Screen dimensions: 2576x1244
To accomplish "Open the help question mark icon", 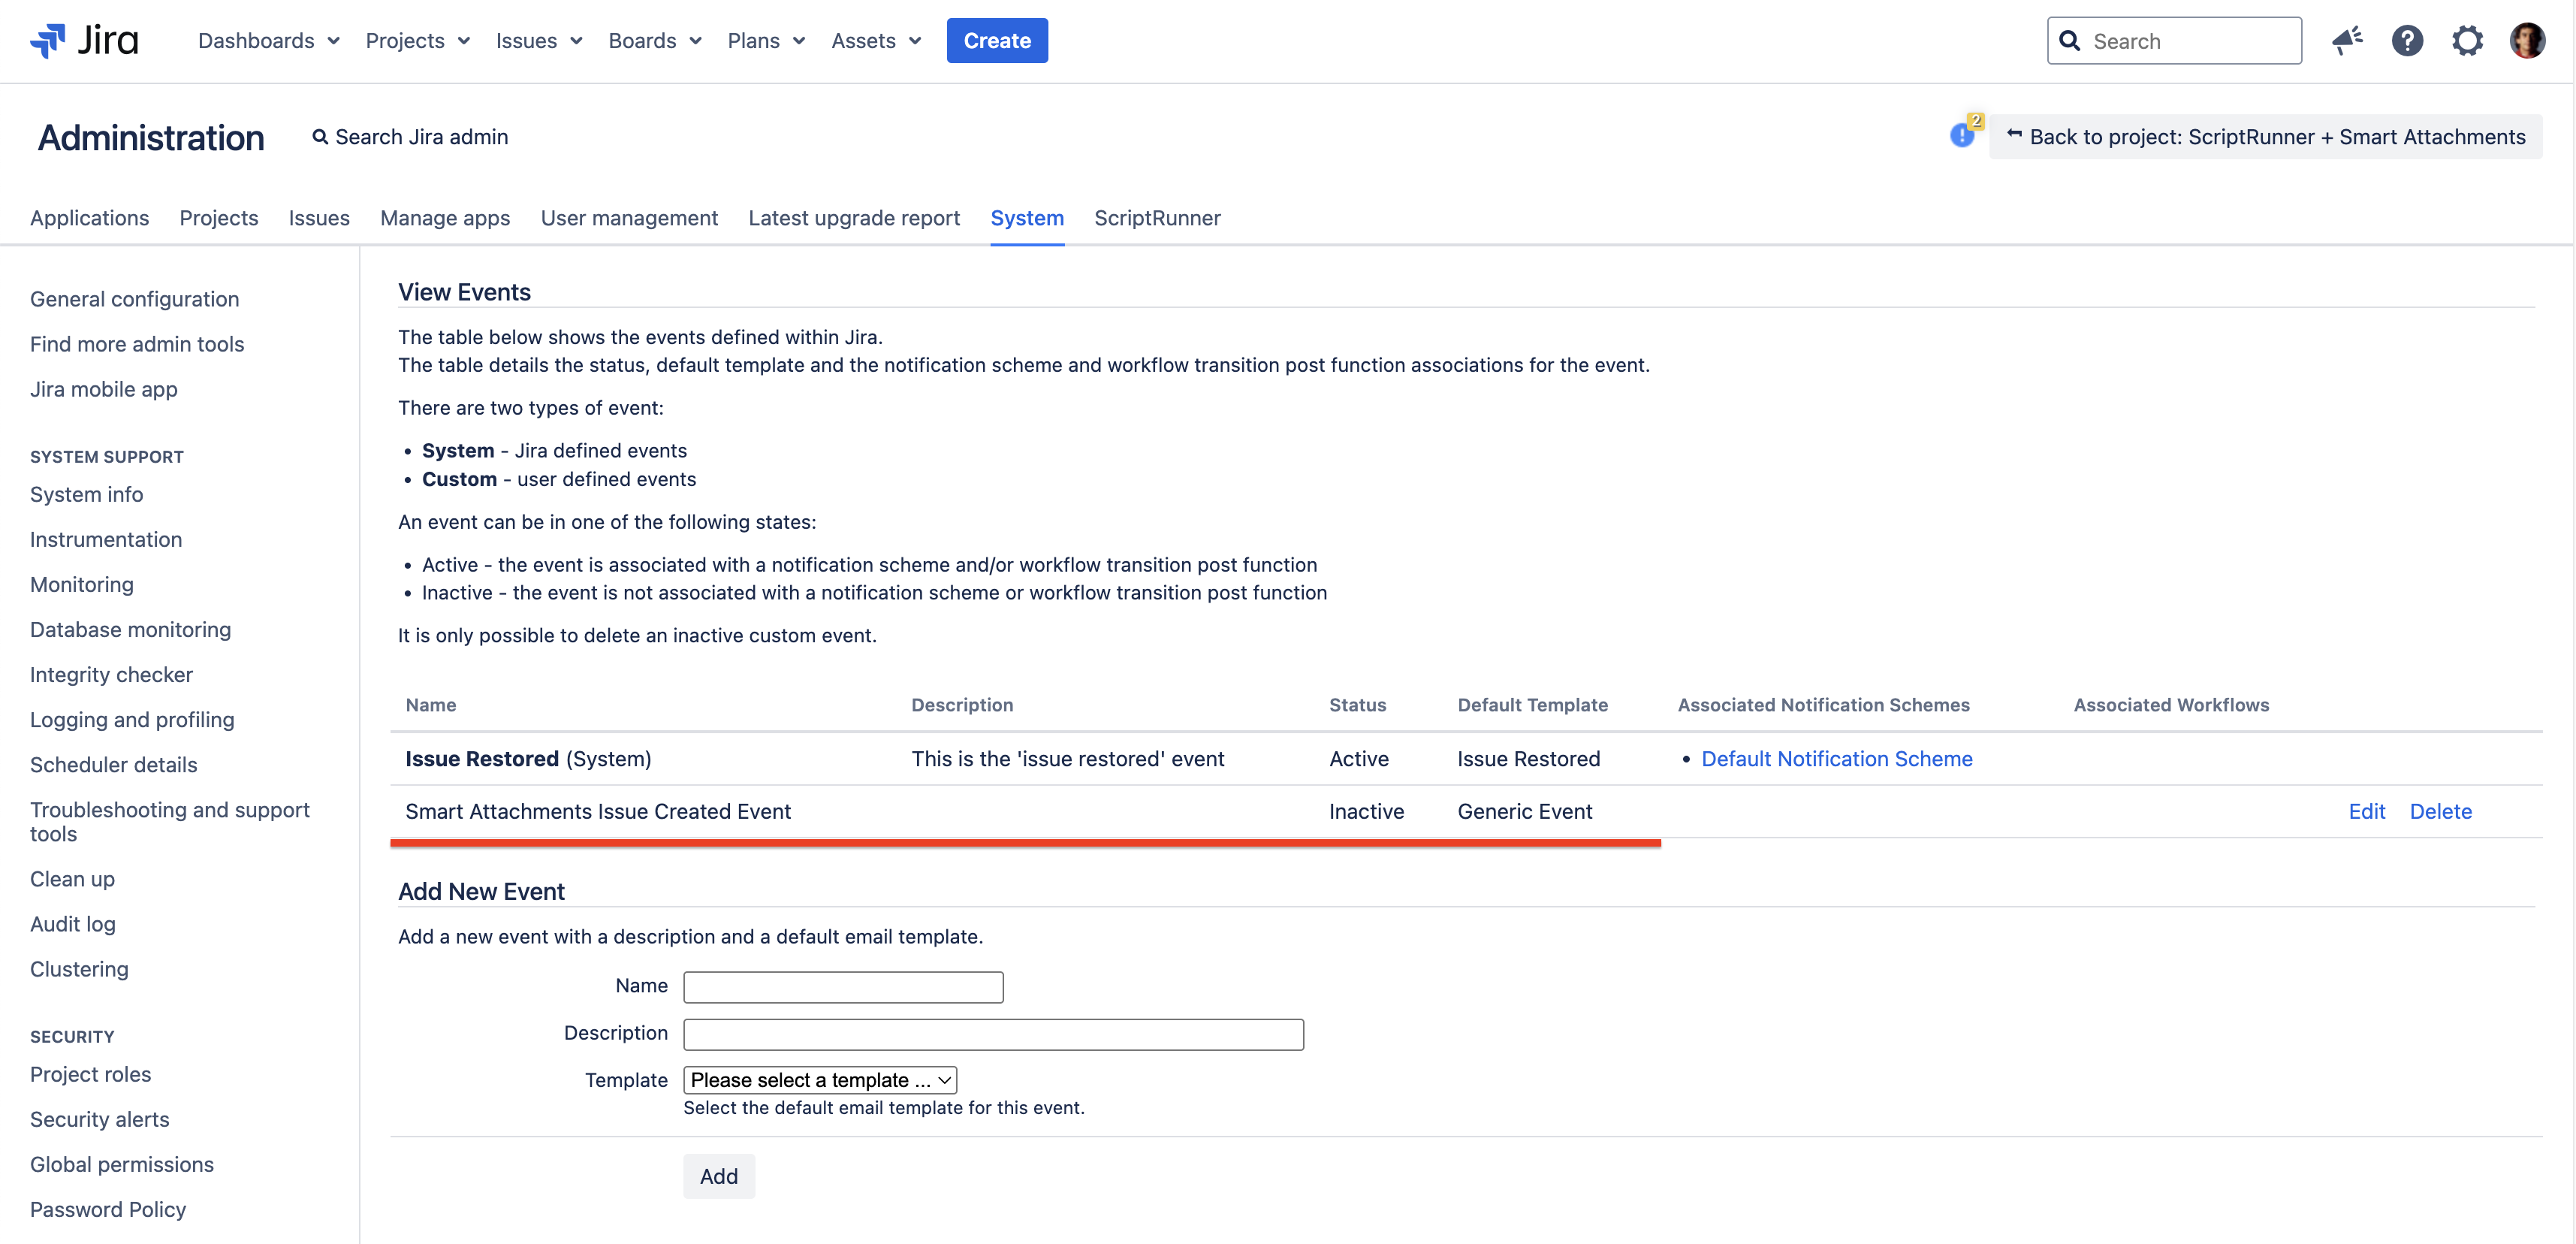I will [x=2407, y=41].
